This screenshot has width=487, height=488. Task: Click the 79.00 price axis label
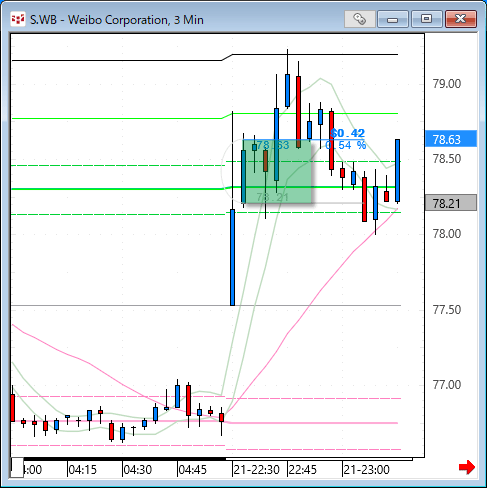pos(447,84)
